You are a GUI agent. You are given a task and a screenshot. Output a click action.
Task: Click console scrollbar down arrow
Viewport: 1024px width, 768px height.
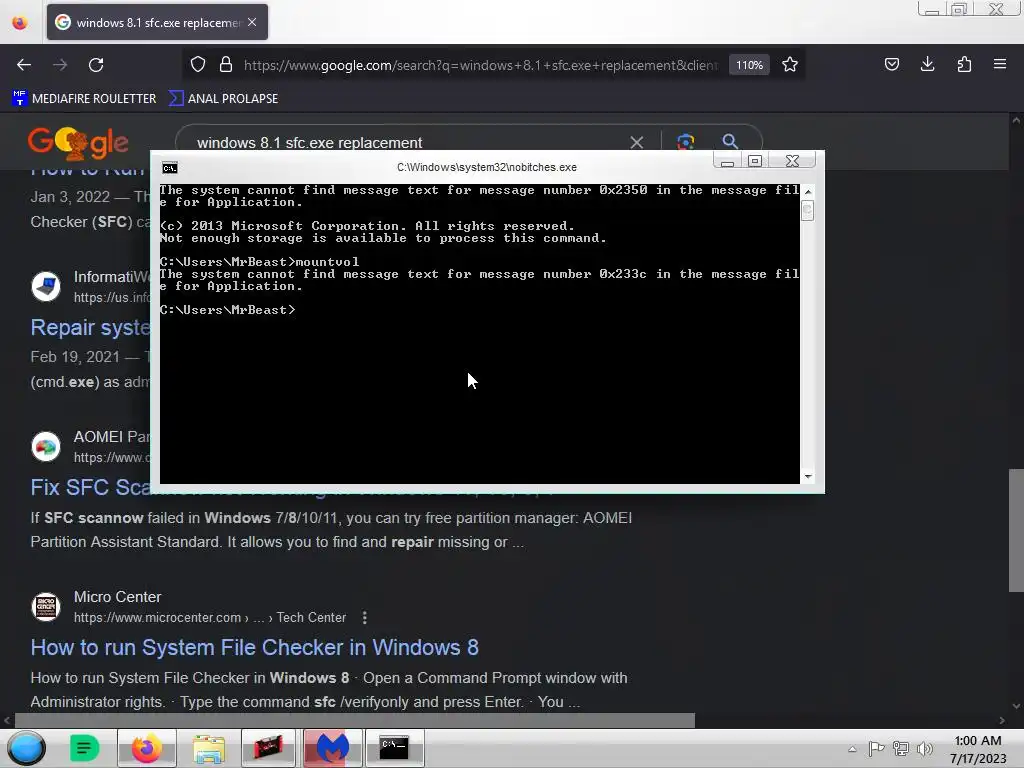pyautogui.click(x=808, y=477)
